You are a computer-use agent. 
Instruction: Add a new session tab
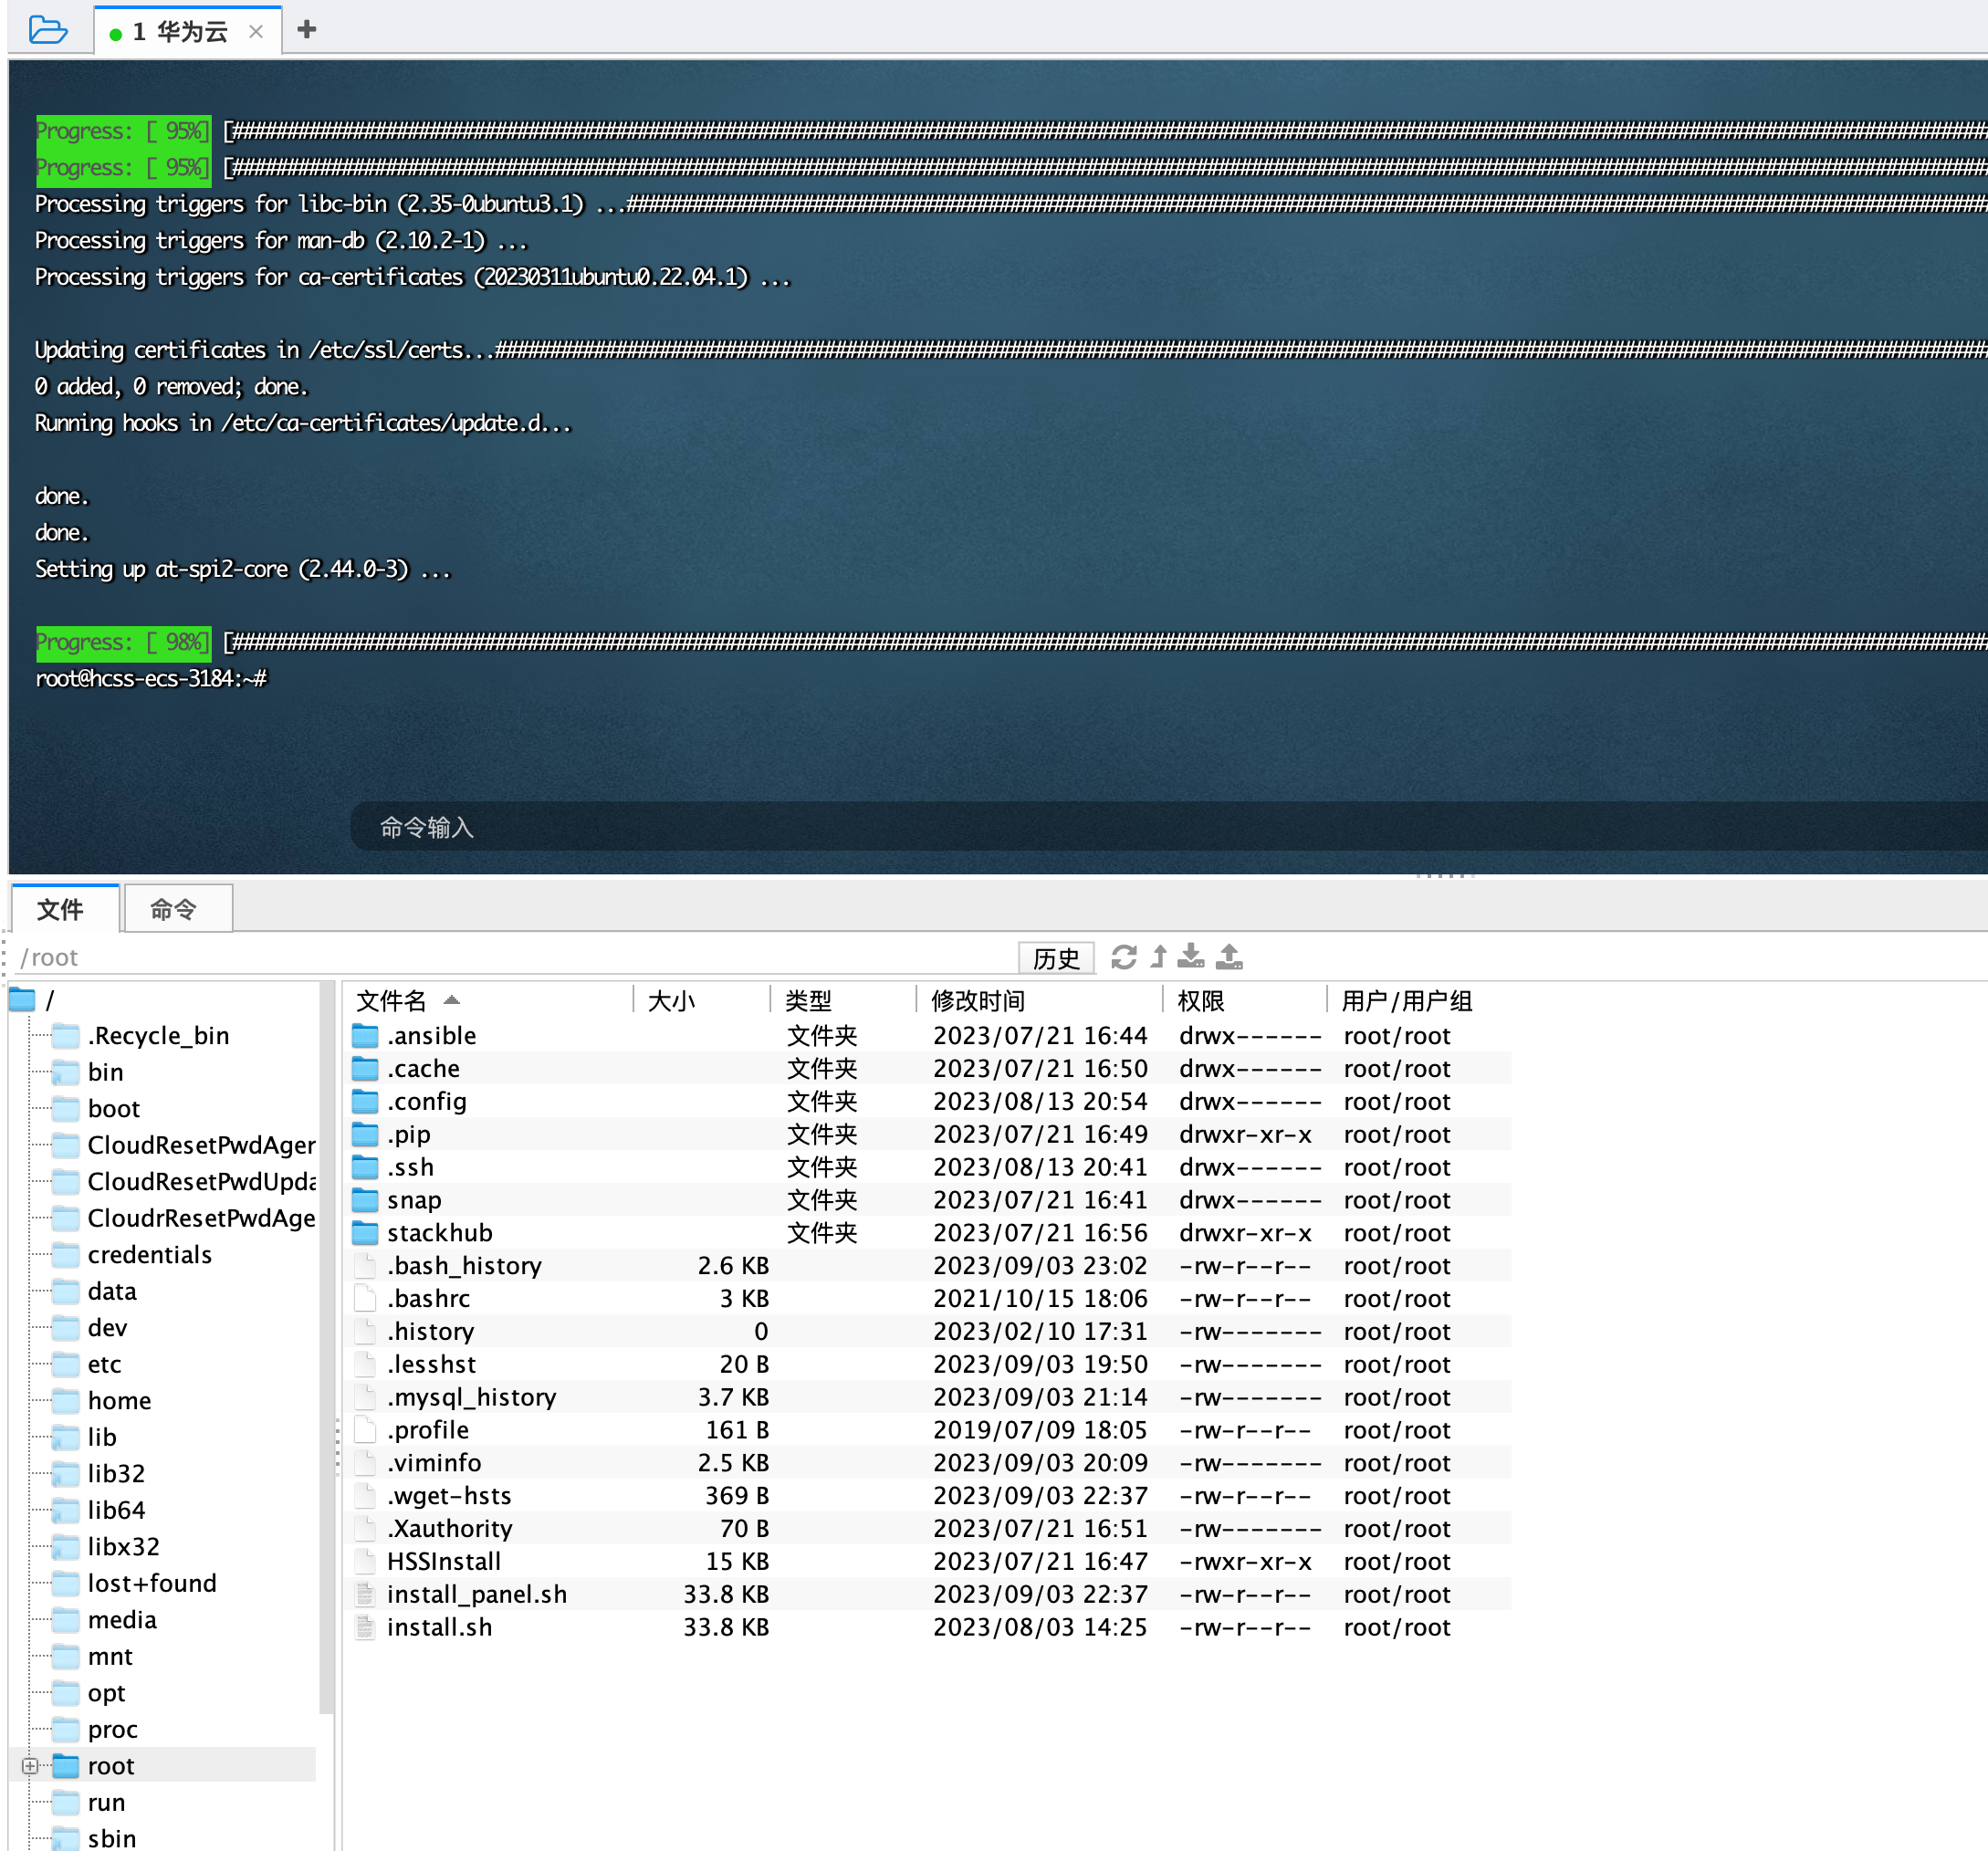pyautogui.click(x=307, y=30)
